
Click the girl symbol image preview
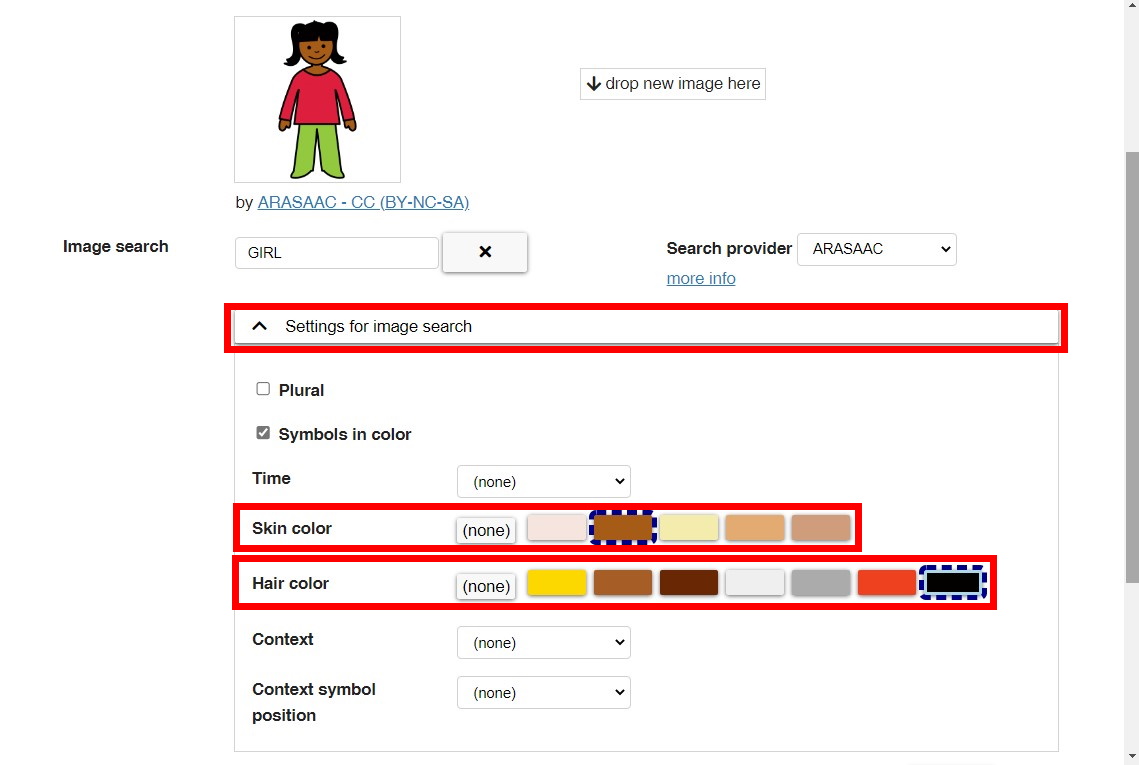point(317,100)
